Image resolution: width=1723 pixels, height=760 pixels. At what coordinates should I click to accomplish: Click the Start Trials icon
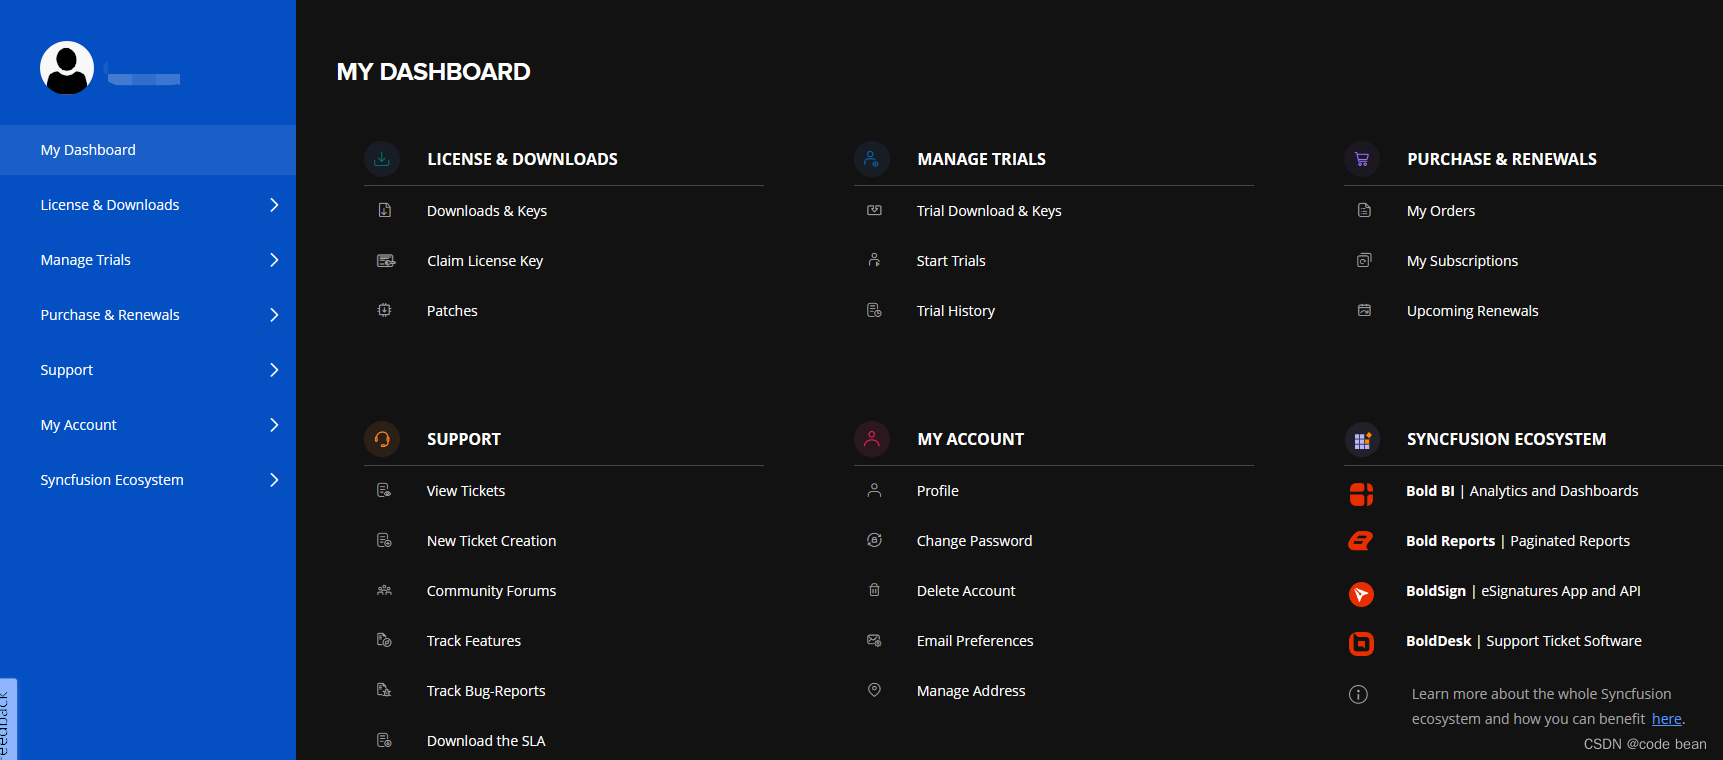[874, 260]
